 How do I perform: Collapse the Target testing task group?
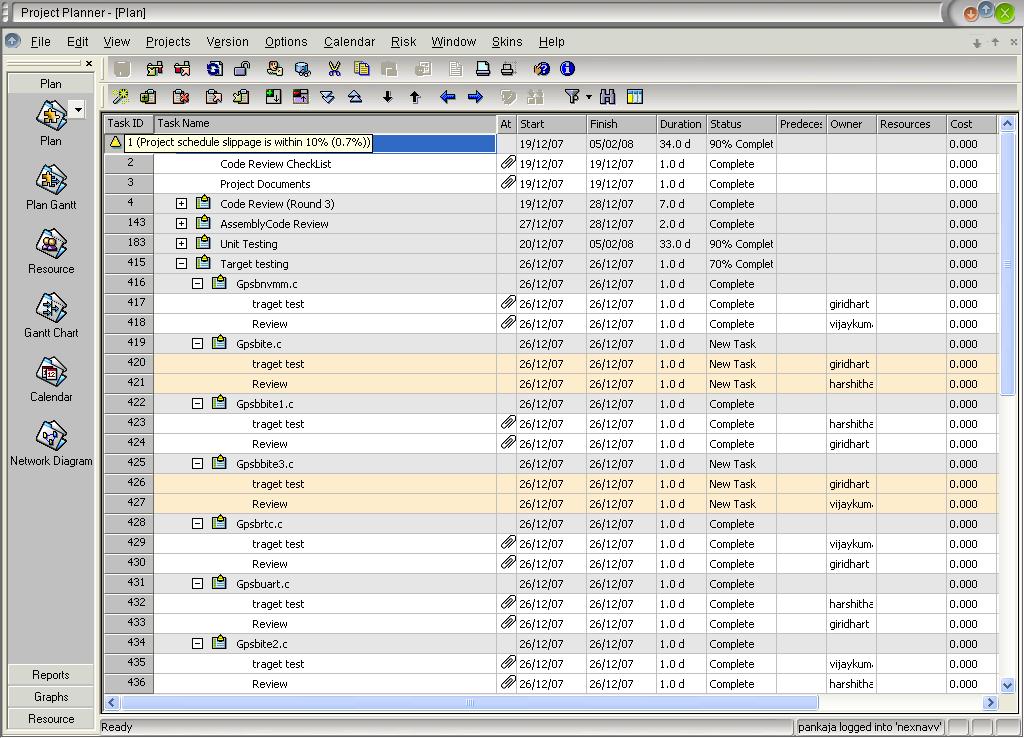[181, 264]
